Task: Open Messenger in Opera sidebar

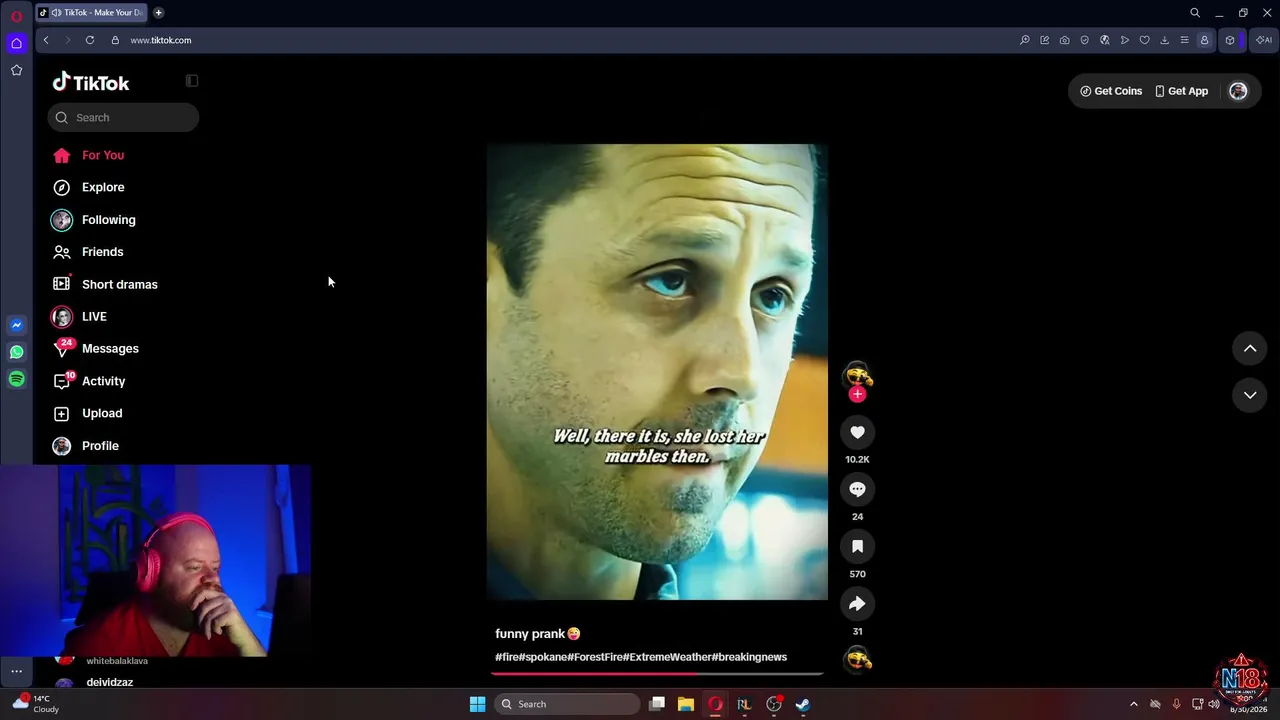Action: point(16,325)
